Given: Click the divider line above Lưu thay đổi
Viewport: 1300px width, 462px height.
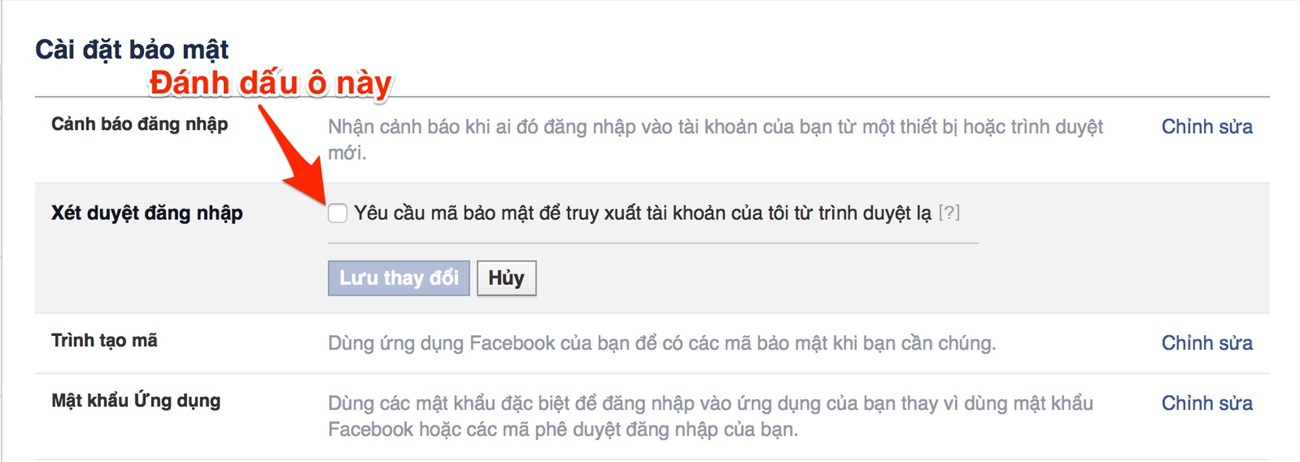Looking at the screenshot, I should (x=653, y=242).
